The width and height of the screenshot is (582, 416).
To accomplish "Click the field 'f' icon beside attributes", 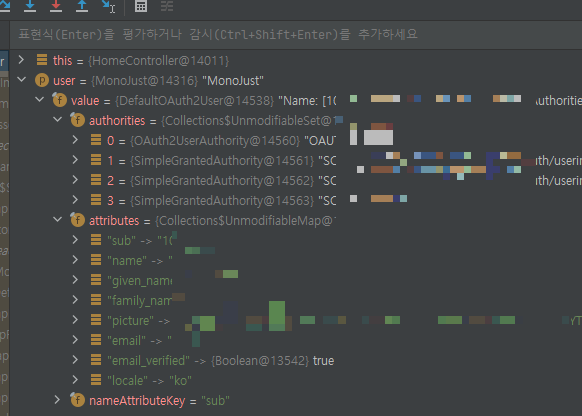I will [x=77, y=220].
